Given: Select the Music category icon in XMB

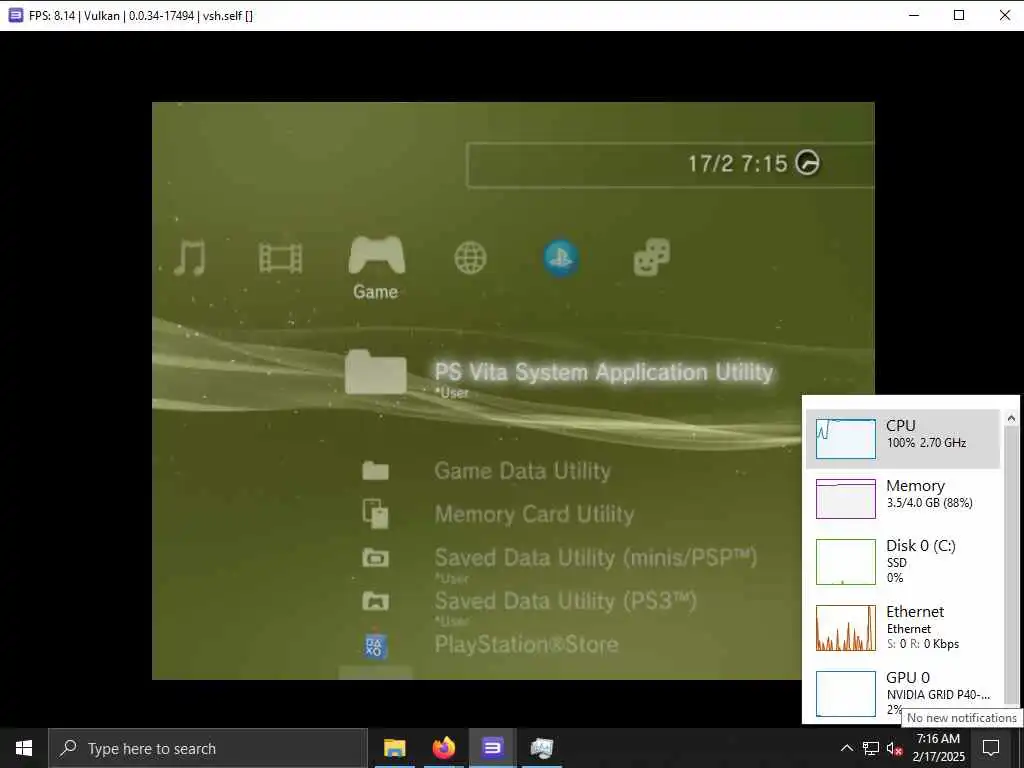Looking at the screenshot, I should (x=190, y=258).
